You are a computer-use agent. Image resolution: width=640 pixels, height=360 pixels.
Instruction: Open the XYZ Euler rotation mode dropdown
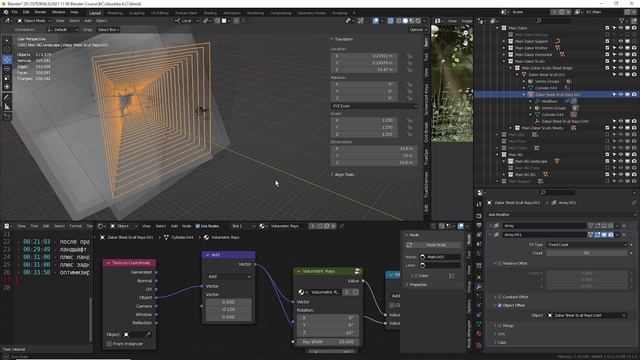(373, 106)
